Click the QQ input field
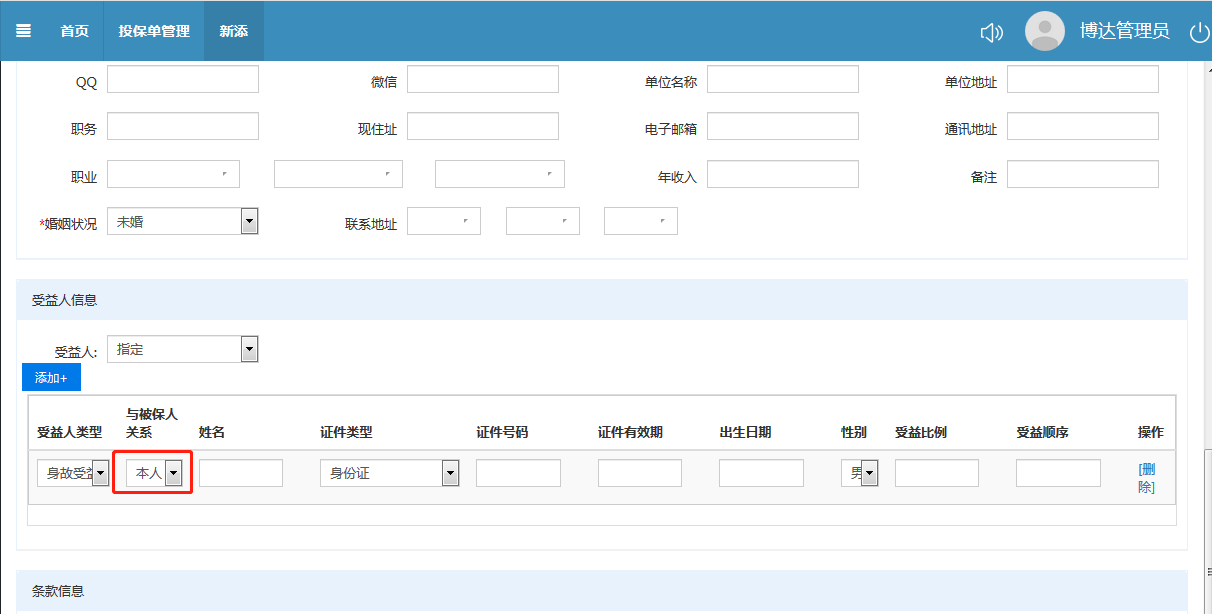 point(183,80)
